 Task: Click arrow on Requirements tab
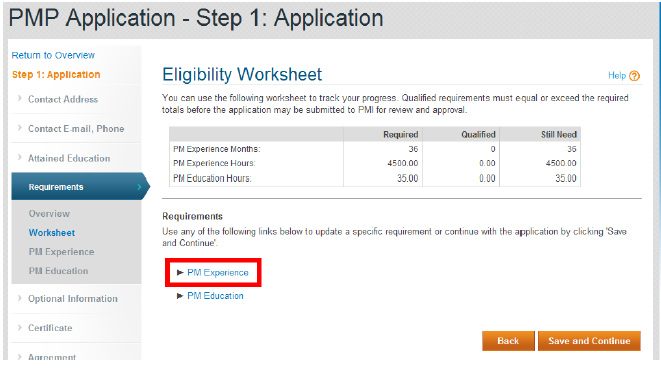139,186
